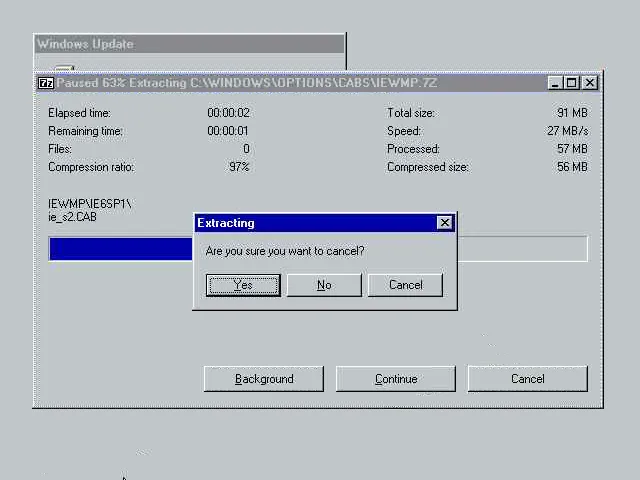640x480 pixels.
Task: Click the Files count value 0
Action: (246, 149)
